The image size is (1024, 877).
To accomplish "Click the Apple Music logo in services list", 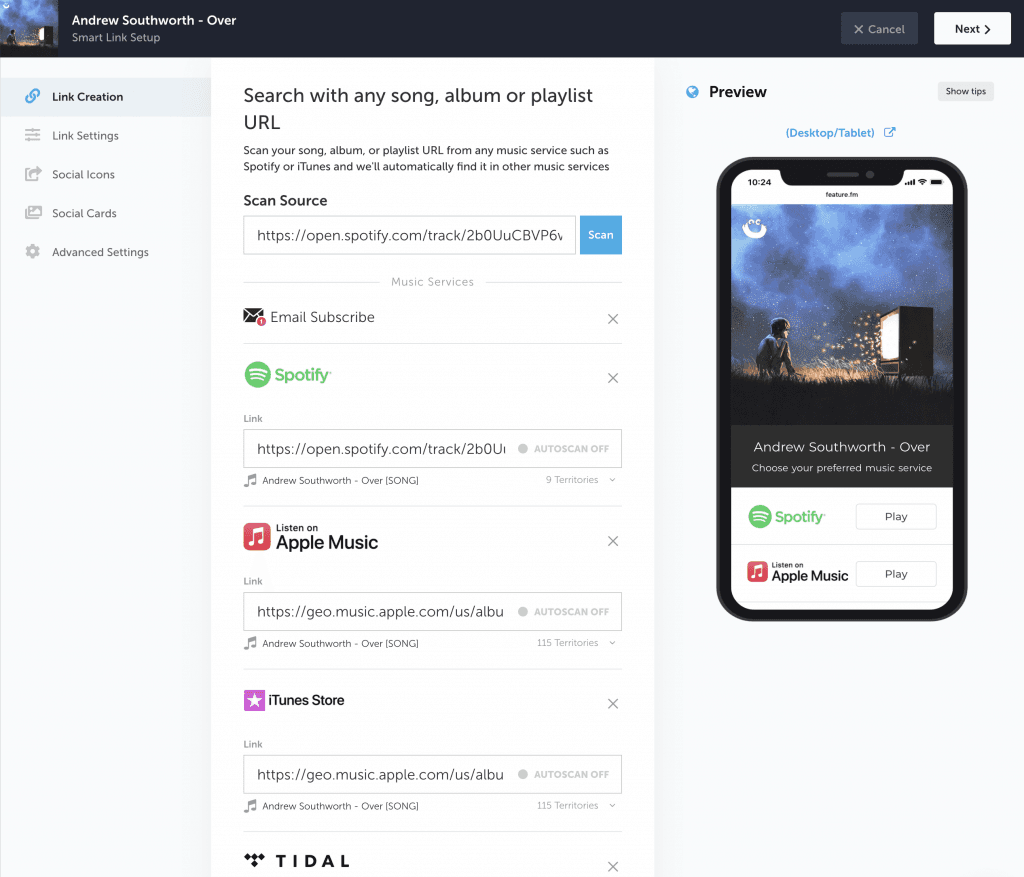I will (311, 537).
